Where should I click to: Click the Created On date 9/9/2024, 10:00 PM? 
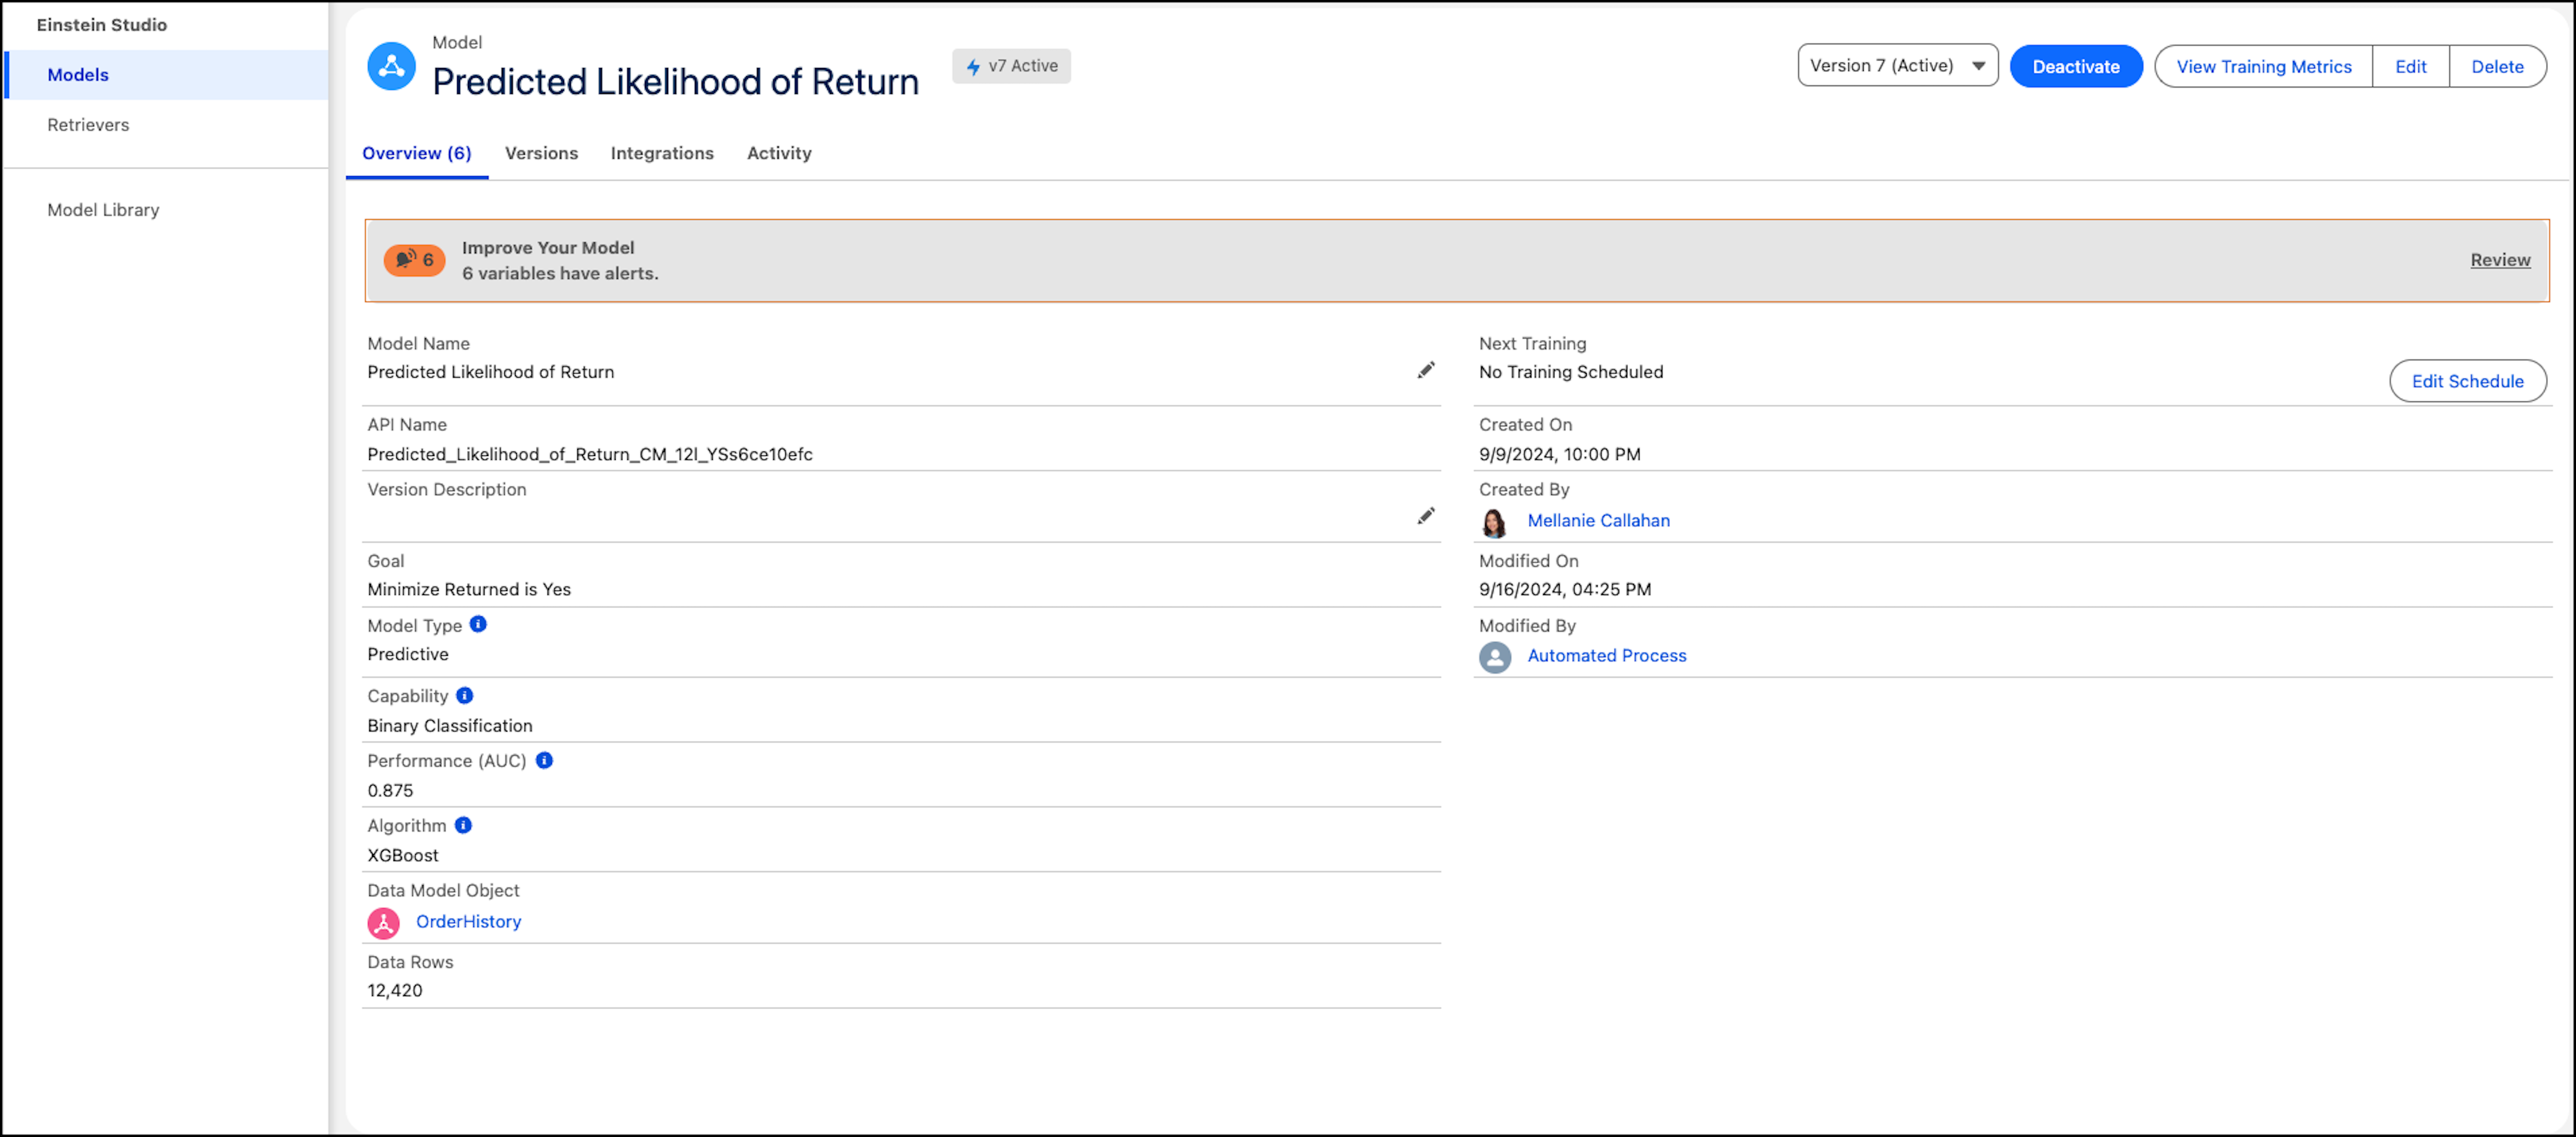pos(1560,454)
